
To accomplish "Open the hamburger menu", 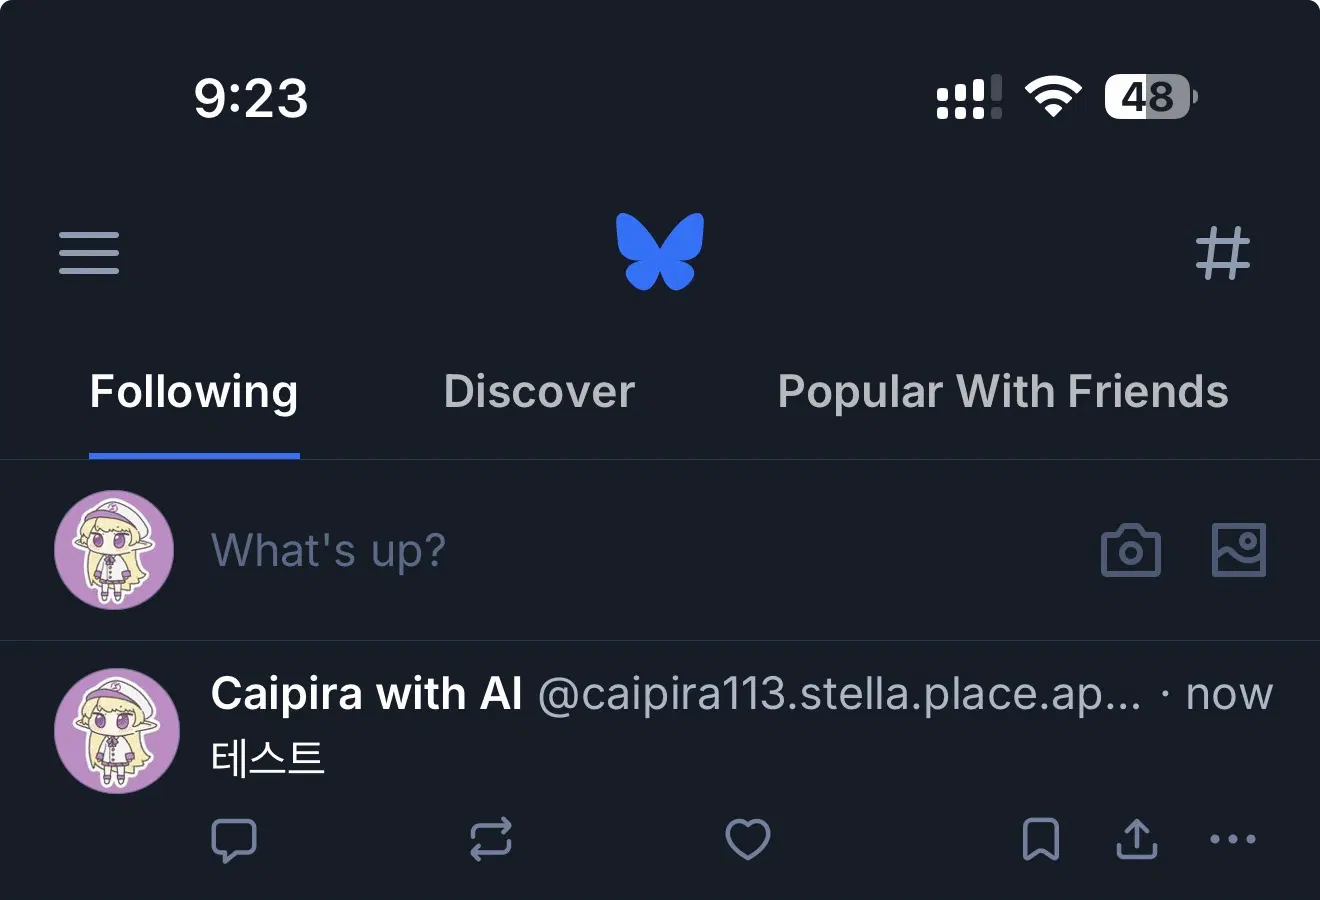I will [x=89, y=252].
